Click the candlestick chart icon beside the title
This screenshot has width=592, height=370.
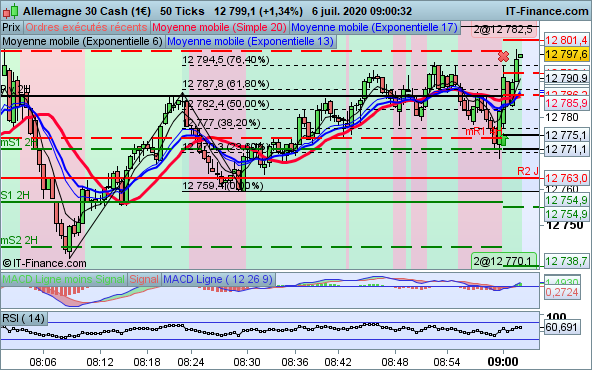coord(11,11)
